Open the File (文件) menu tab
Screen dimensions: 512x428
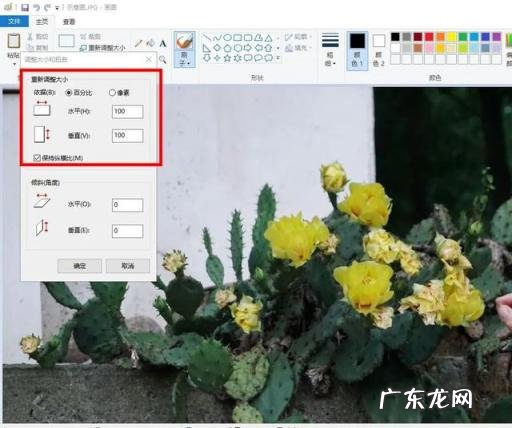(x=14, y=21)
